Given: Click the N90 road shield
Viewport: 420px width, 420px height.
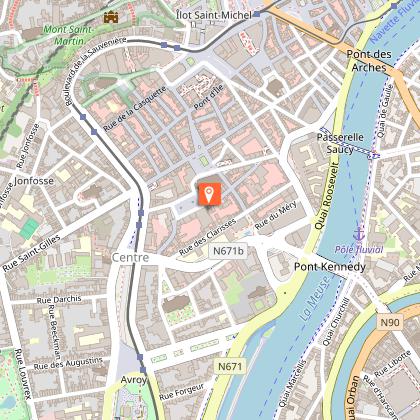Looking at the screenshot, I should [x=390, y=322].
